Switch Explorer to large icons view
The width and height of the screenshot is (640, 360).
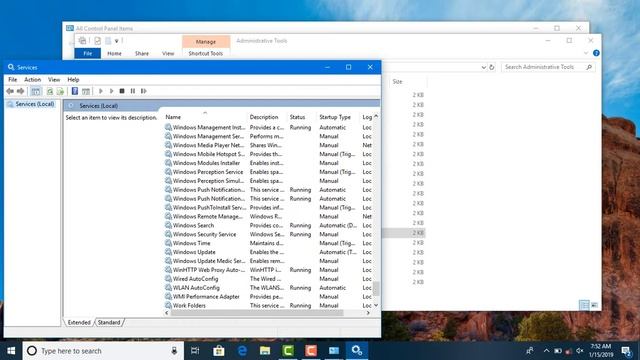(x=594, y=305)
